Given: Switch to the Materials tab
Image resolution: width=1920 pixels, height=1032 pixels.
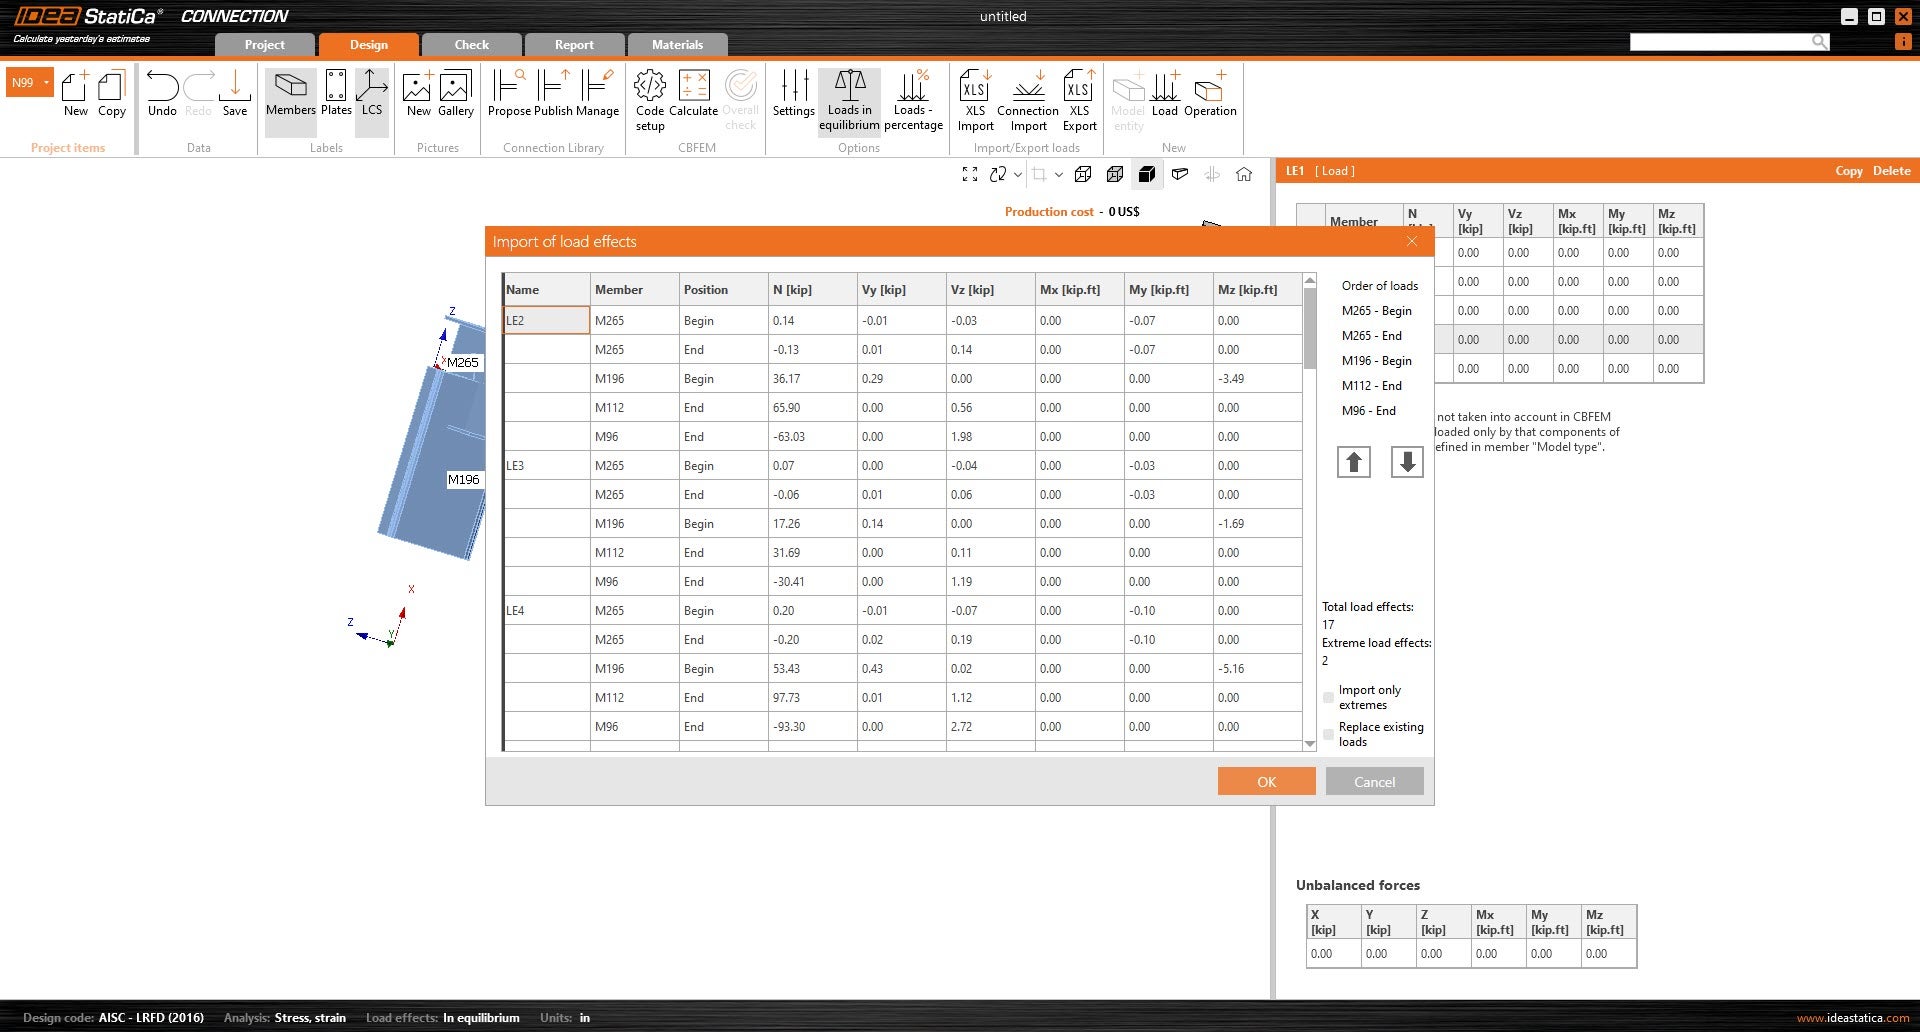Looking at the screenshot, I should pyautogui.click(x=676, y=44).
